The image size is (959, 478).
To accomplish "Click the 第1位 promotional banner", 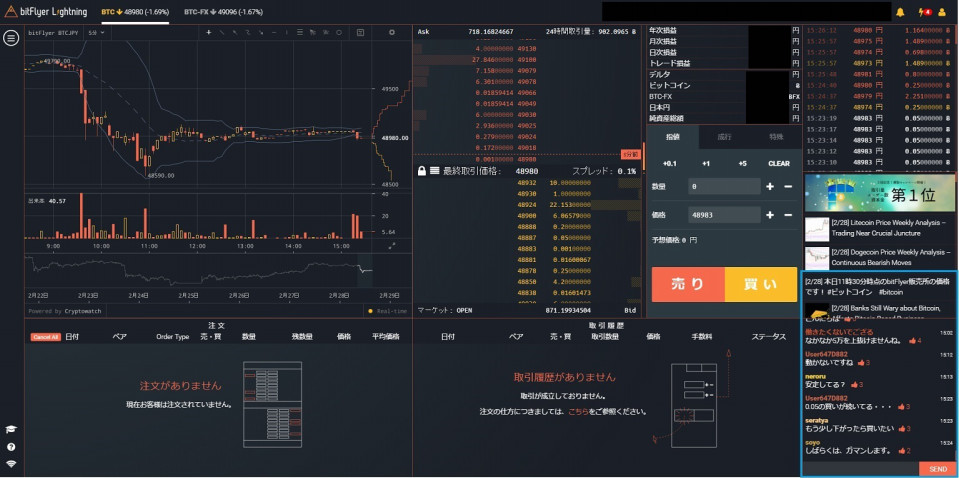I will 879,193.
